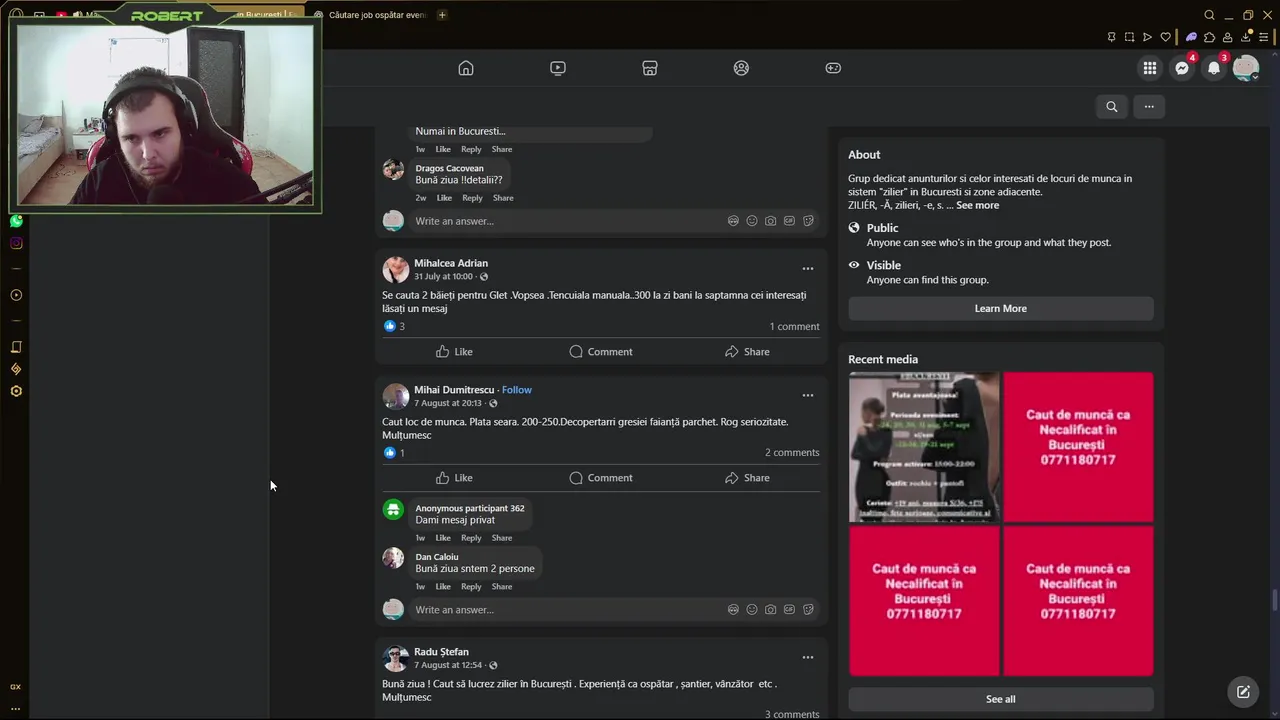
Task: Open Radu Ștefan's profile name
Action: coord(441,652)
